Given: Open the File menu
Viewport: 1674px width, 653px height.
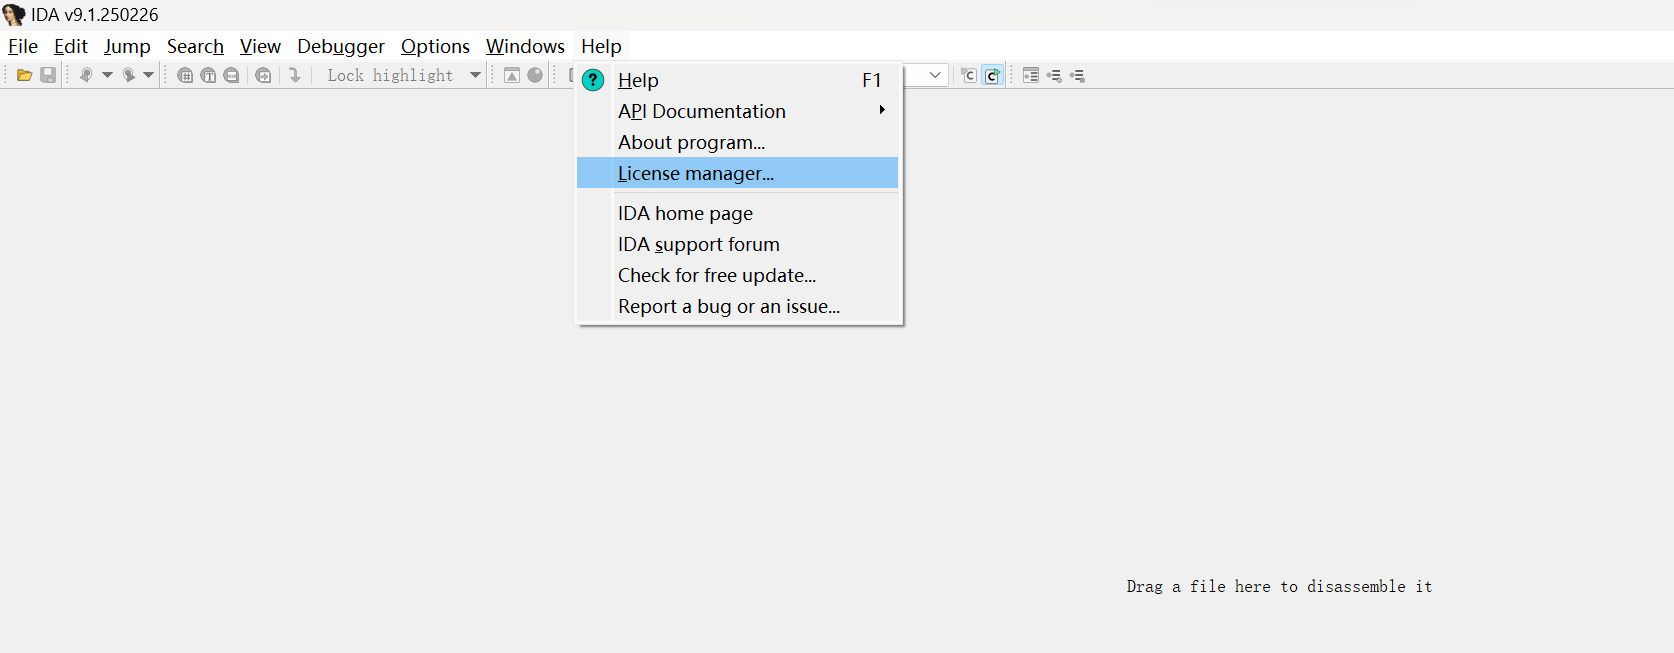Looking at the screenshot, I should (x=23, y=46).
